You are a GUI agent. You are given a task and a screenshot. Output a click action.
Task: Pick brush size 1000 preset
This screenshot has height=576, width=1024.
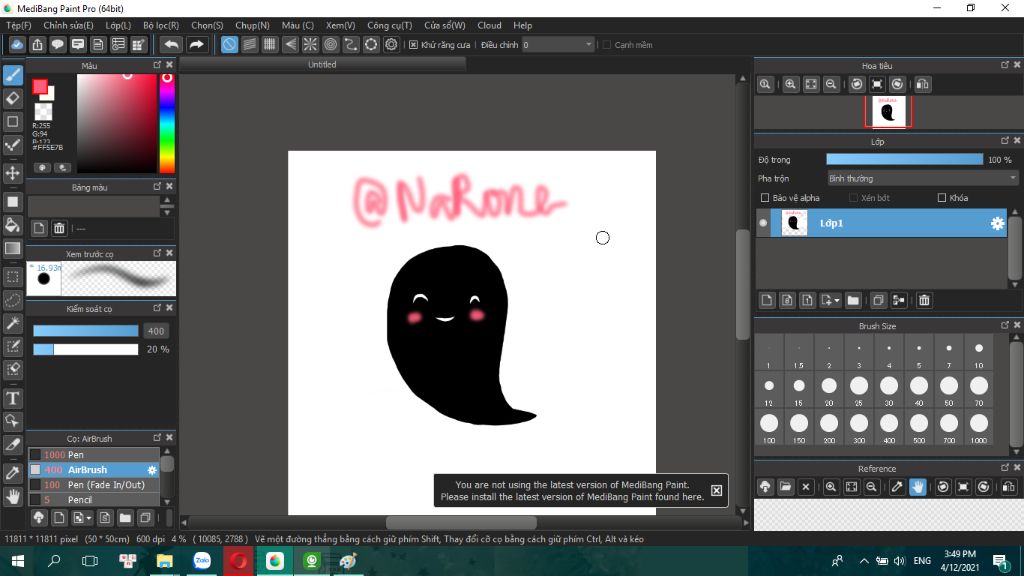point(979,427)
